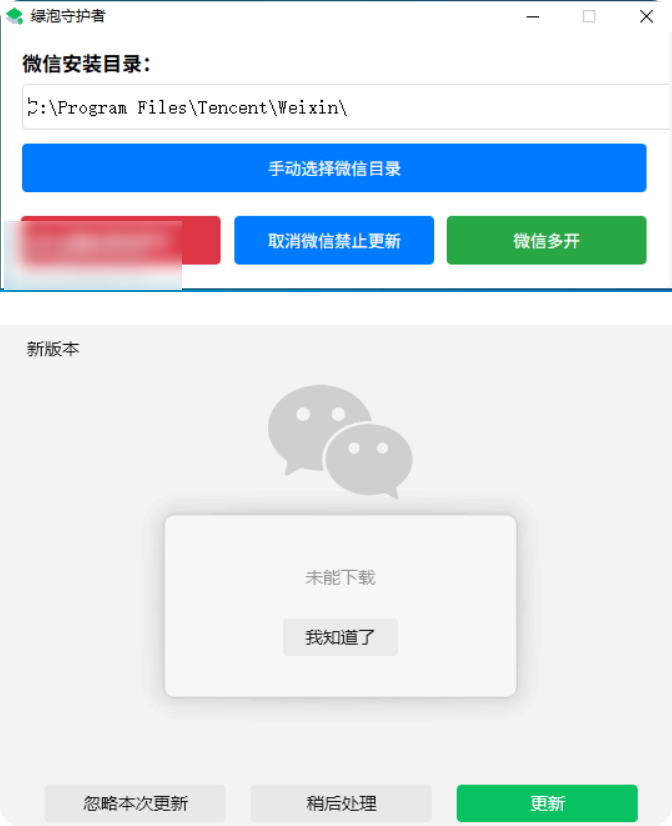Maximize the 绿泡守护者 window
Viewport: 672px width, 826px height.
(589, 17)
